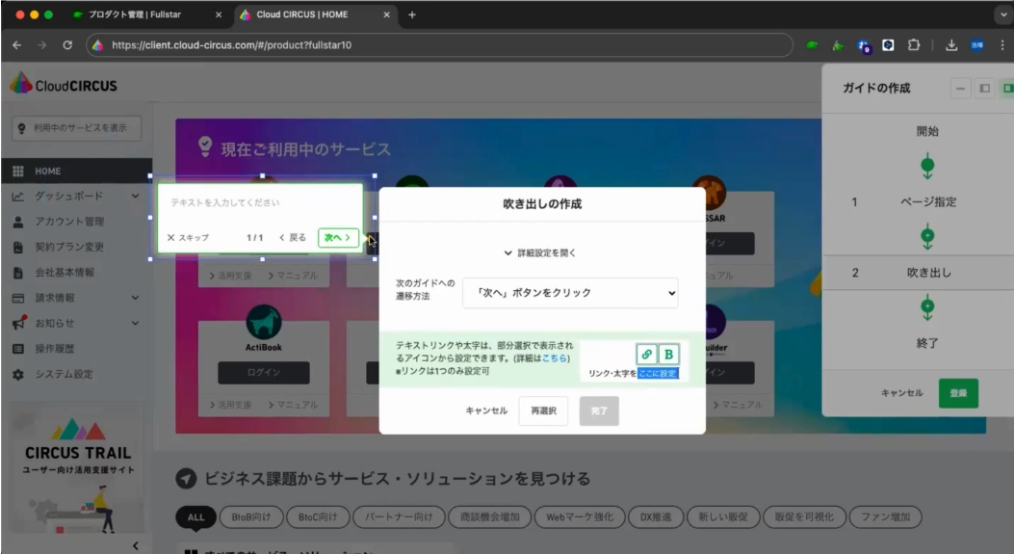This screenshot has width=1014, height=554.
Task: Click 再選択 button in the dialog
Action: coord(543,411)
